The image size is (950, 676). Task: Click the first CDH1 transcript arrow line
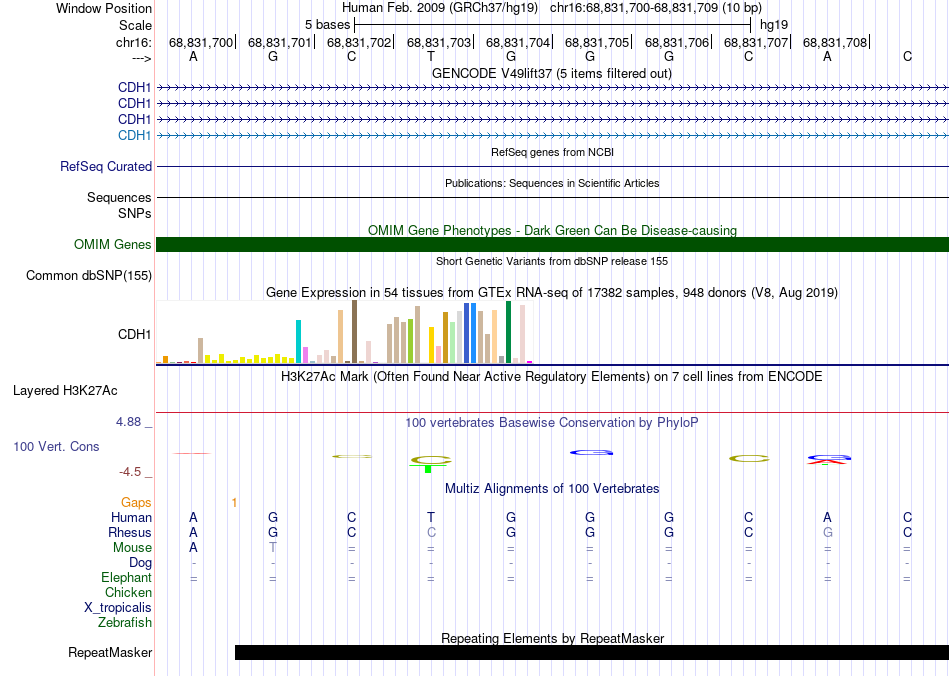pyautogui.click(x=552, y=88)
